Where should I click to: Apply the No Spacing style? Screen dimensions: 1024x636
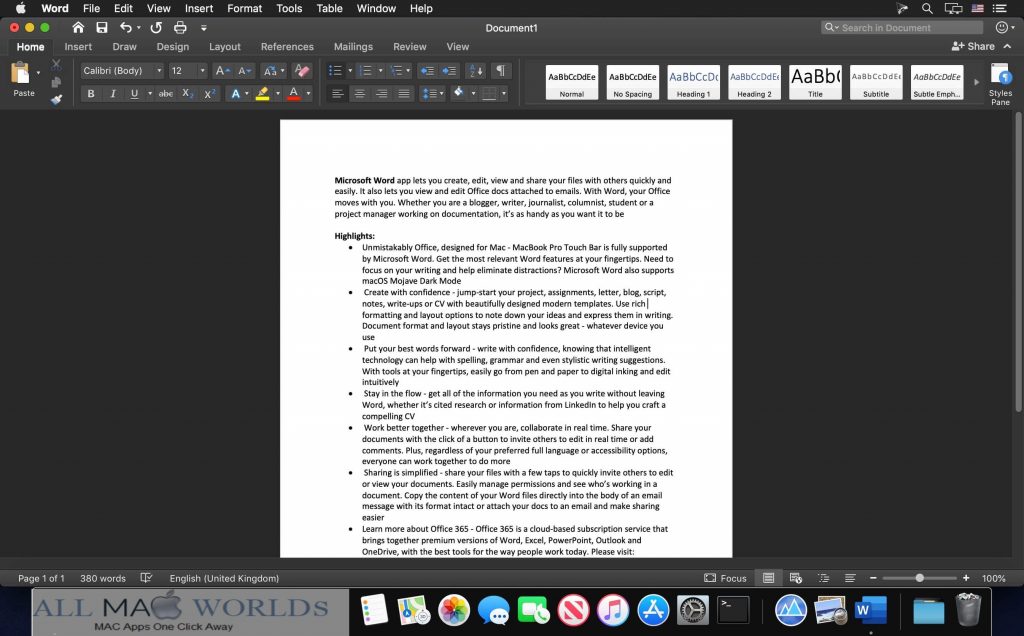coord(632,82)
